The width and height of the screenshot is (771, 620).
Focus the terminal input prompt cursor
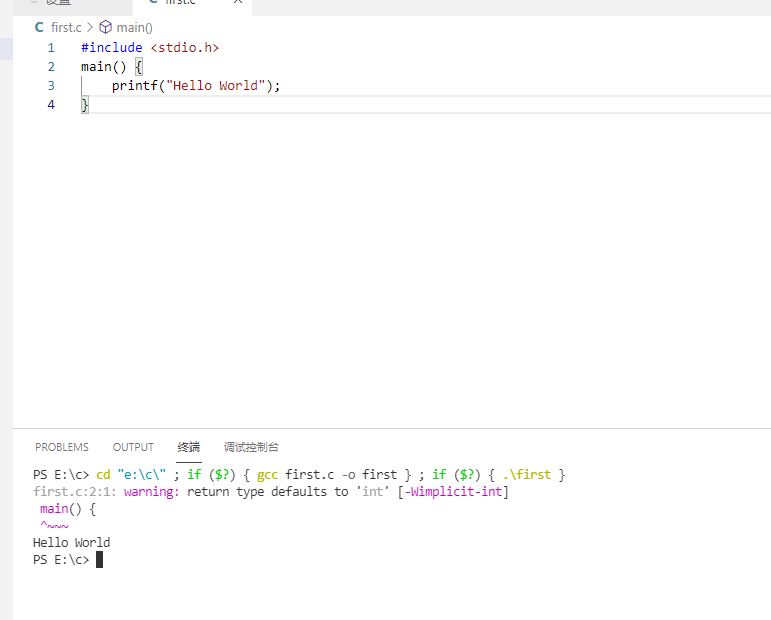coord(99,560)
